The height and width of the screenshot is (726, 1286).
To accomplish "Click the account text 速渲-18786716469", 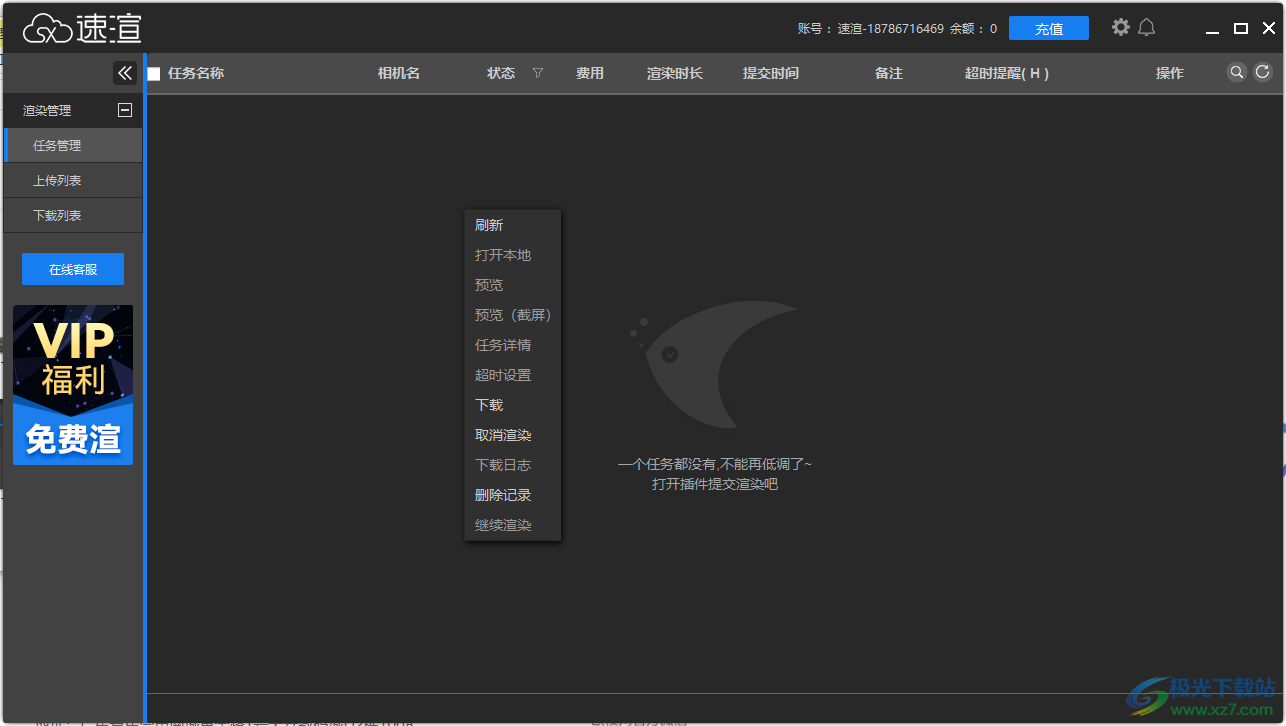I will coord(890,29).
